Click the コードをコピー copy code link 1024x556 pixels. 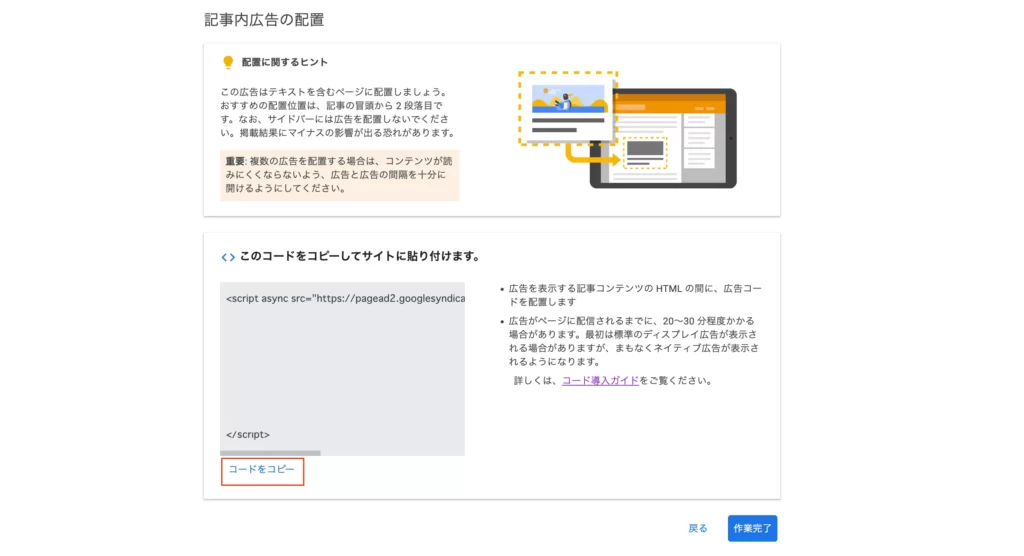(261, 470)
